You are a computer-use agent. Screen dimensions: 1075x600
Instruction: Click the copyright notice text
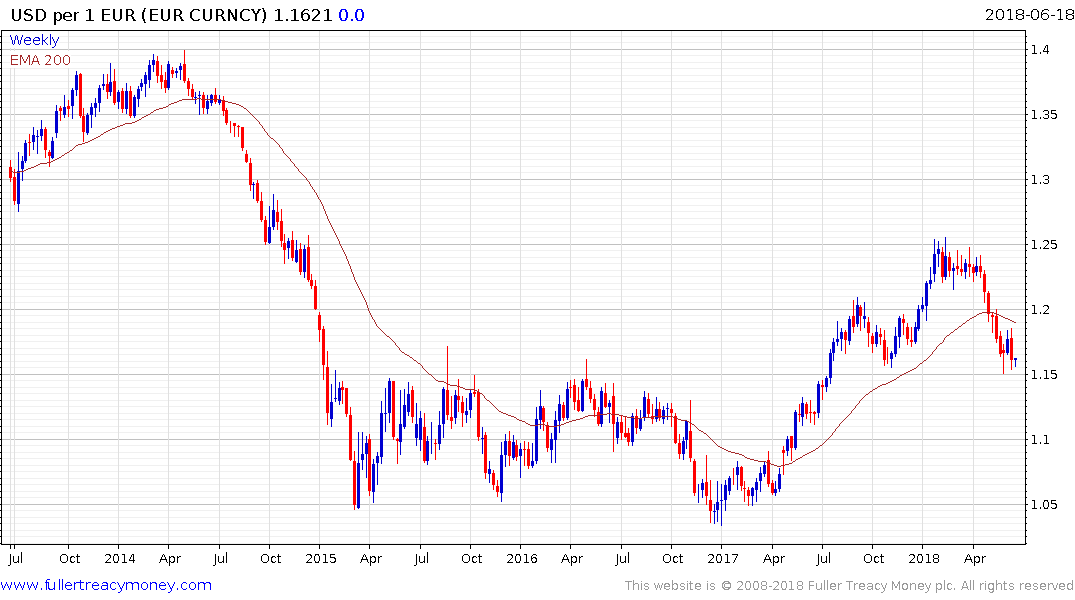coord(849,586)
